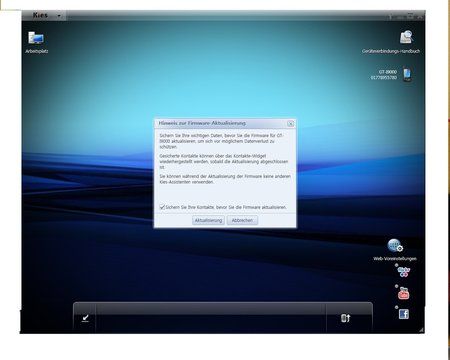Open the Kies menu dropdown arrow
This screenshot has width=450, height=360.
59,16
